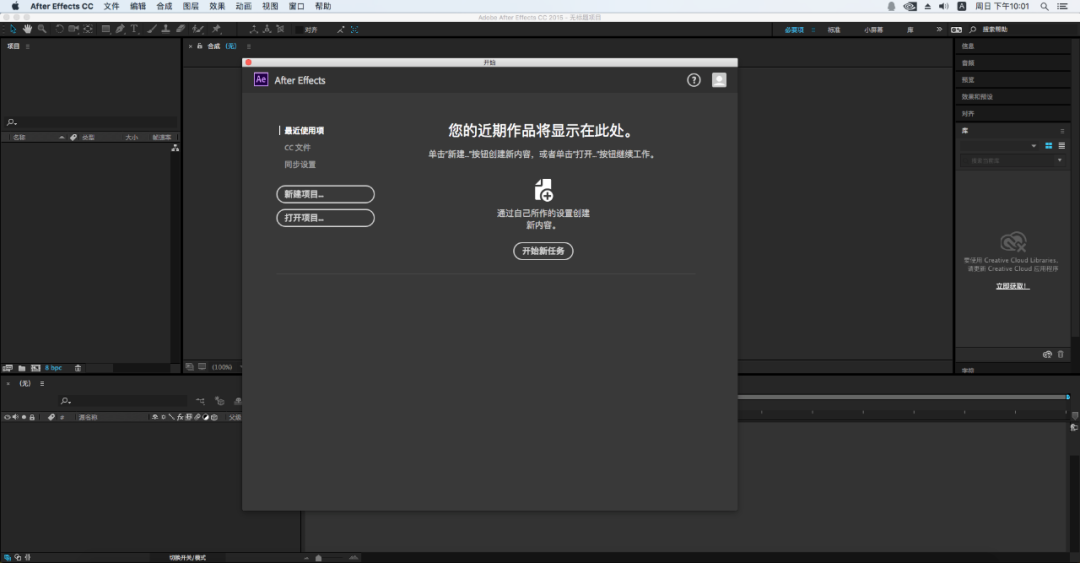Select the Type text tool

[x=134, y=29]
